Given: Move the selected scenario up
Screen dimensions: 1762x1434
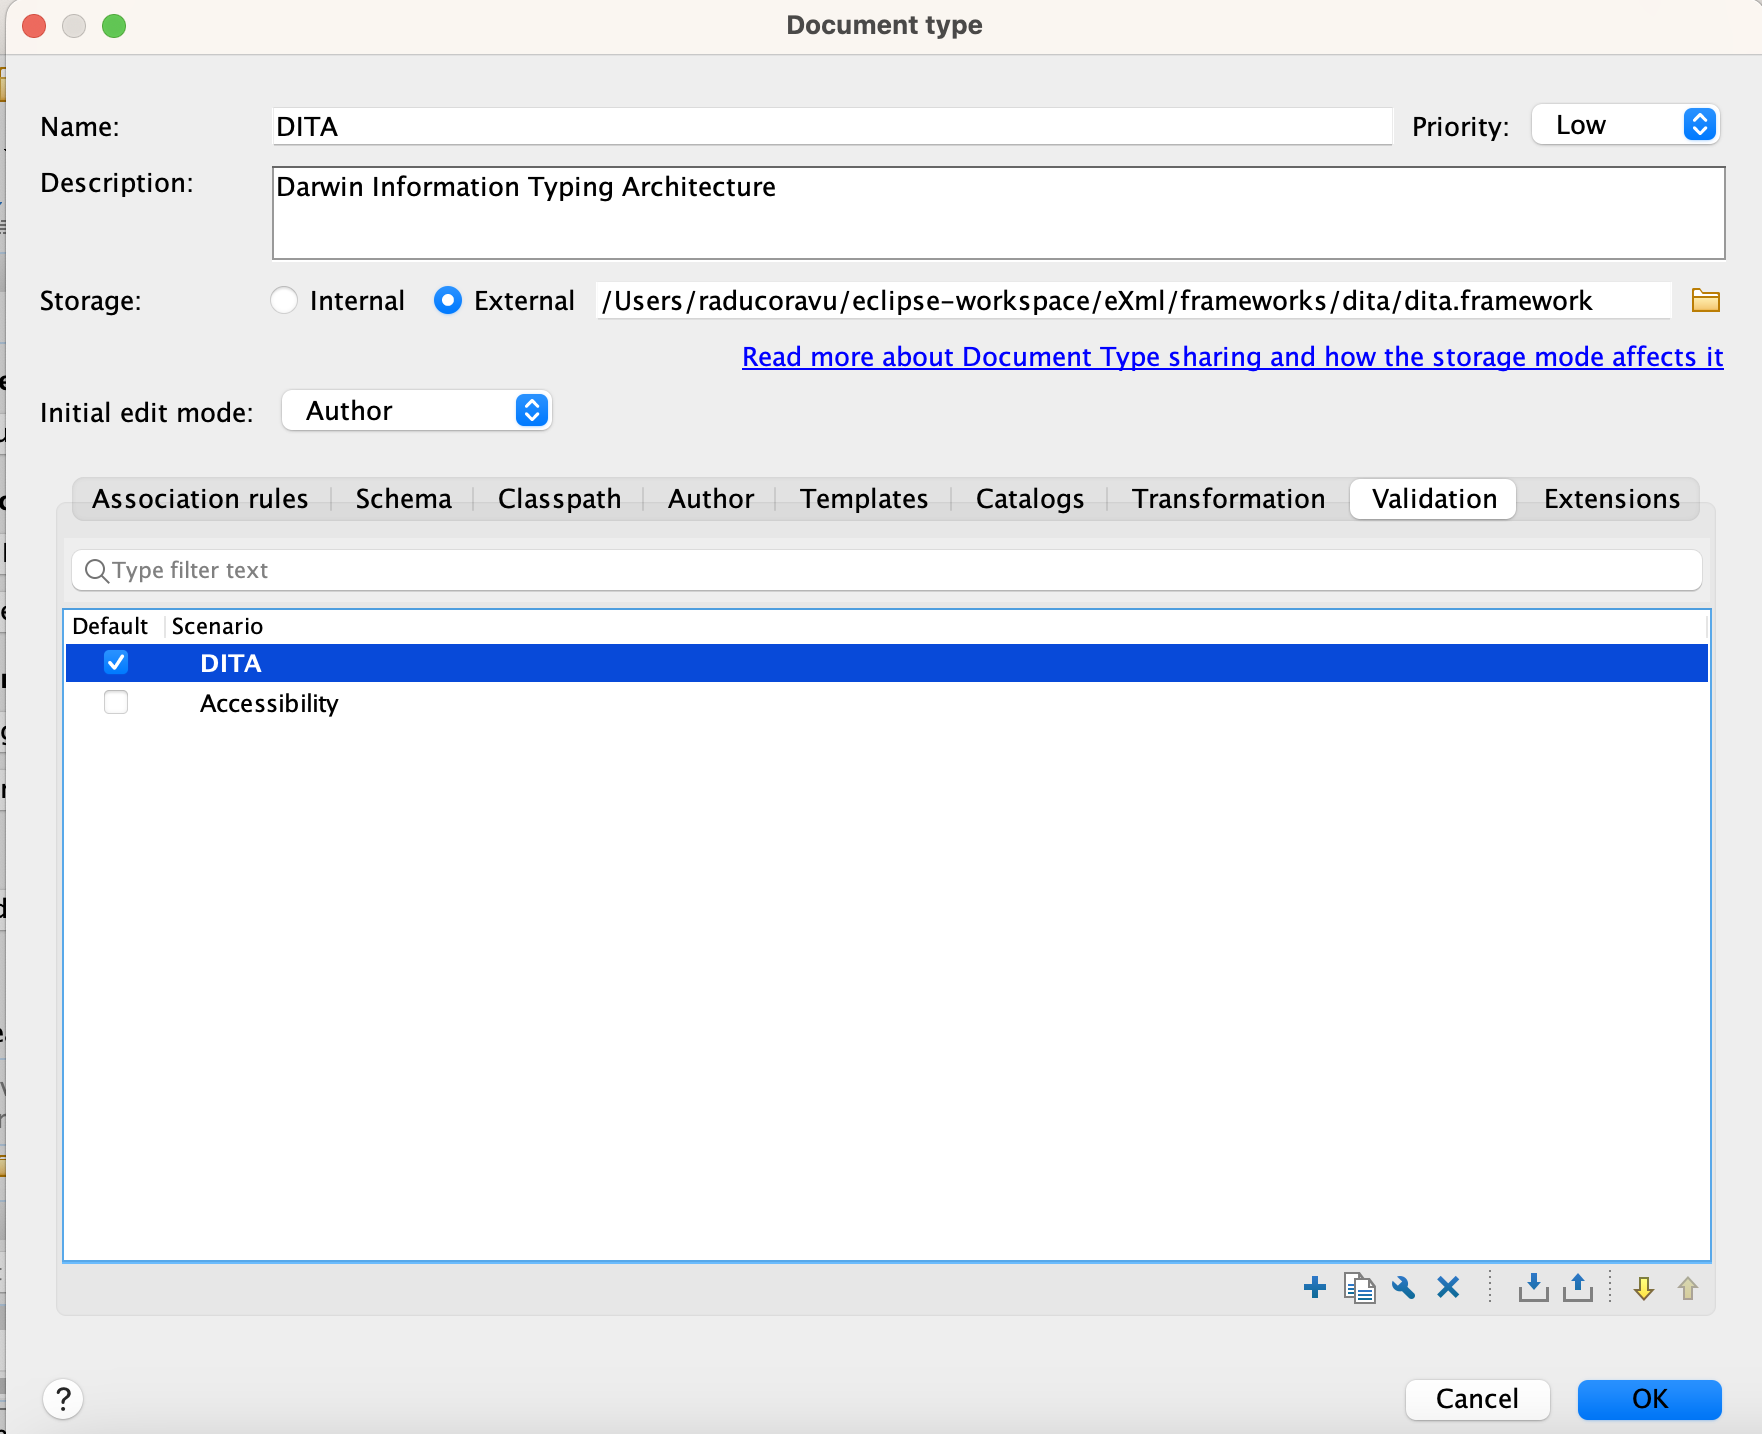Looking at the screenshot, I should (x=1688, y=1288).
